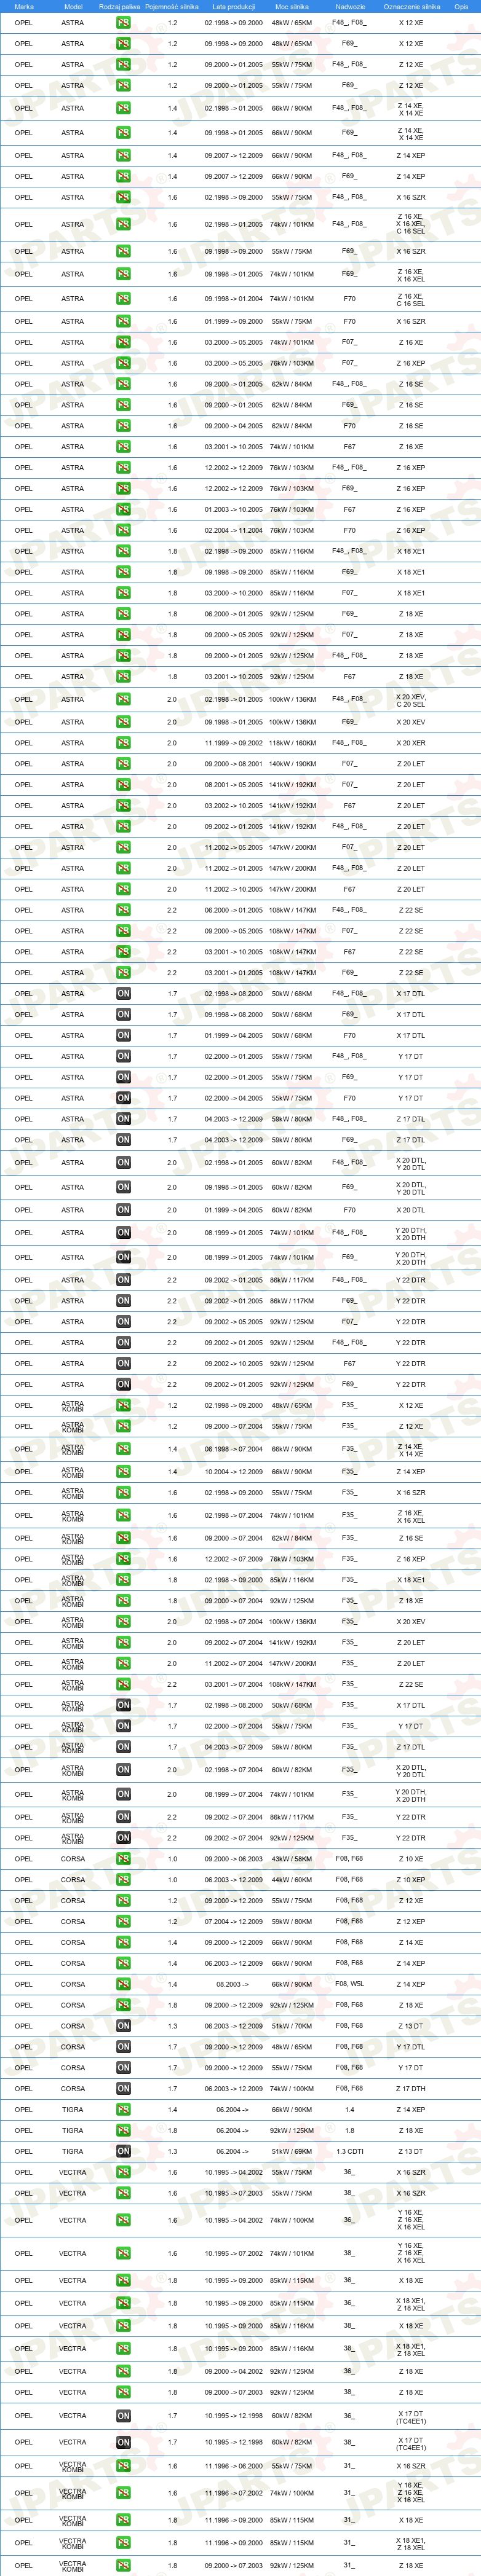Click petrol icon in Tigra Z 18 XE row
Screen dimensions: 481x2576
(x=123, y=2131)
